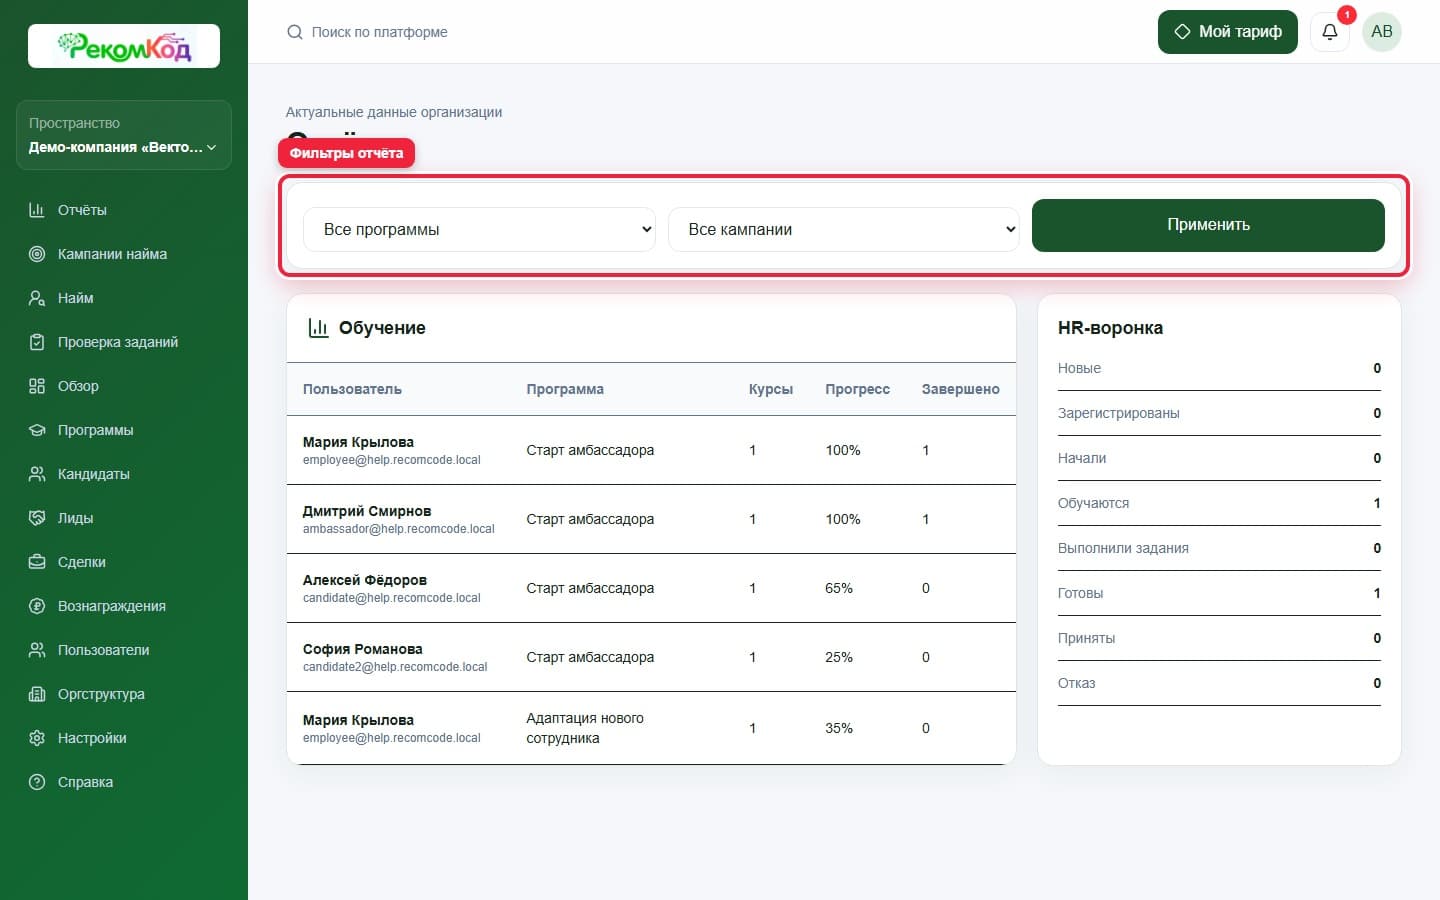
Task: Click the Новые funnel row
Action: coord(1219,368)
